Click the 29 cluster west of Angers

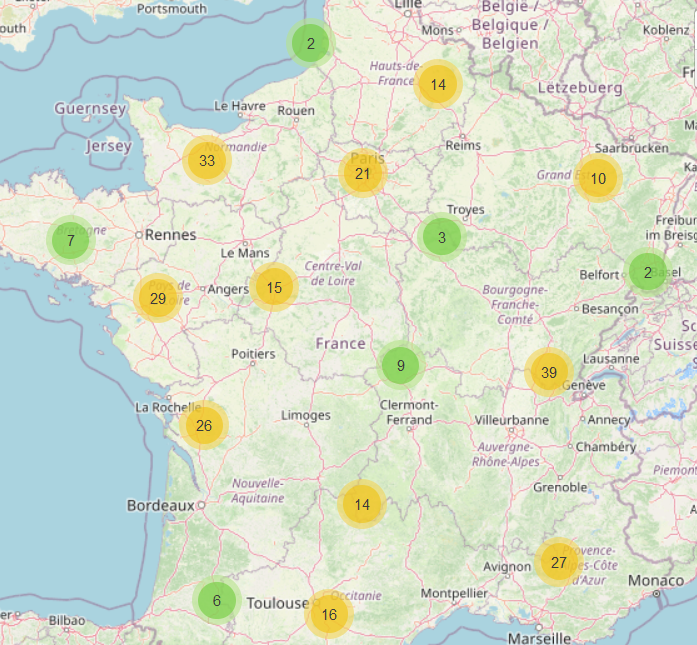tap(157, 298)
